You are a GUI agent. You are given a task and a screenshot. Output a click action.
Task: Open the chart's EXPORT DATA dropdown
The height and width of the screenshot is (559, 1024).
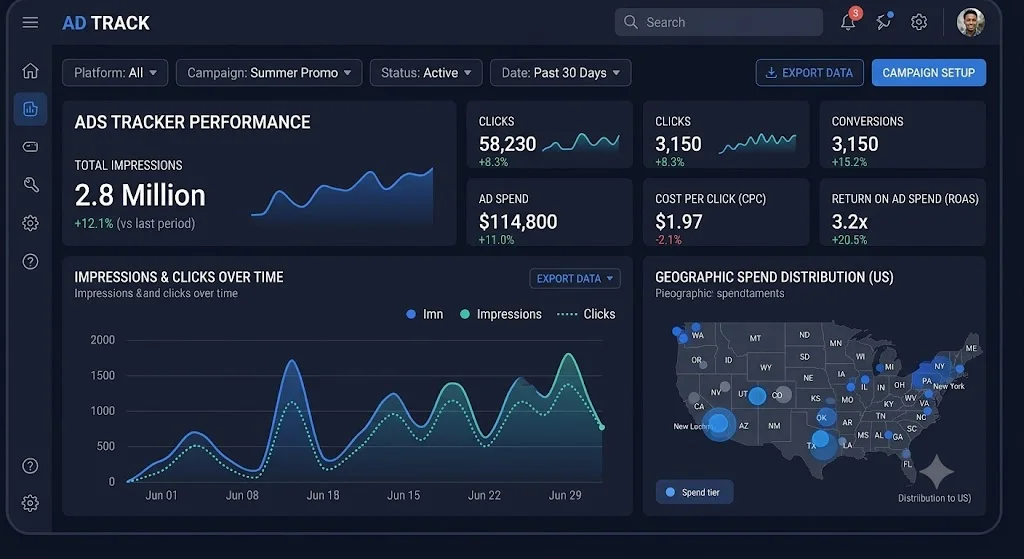(575, 279)
